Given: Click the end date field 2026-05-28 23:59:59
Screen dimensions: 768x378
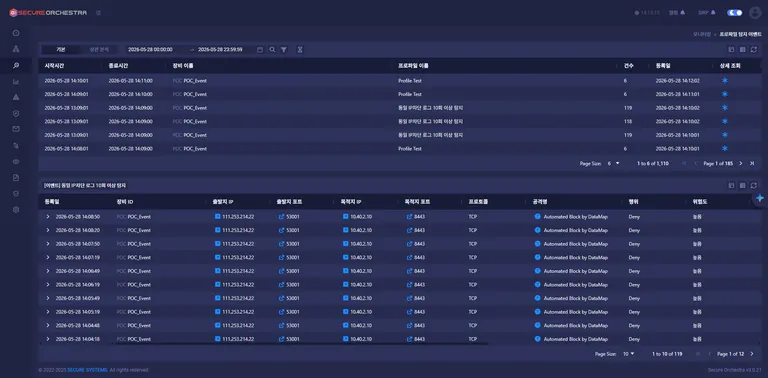Looking at the screenshot, I should coord(220,49).
